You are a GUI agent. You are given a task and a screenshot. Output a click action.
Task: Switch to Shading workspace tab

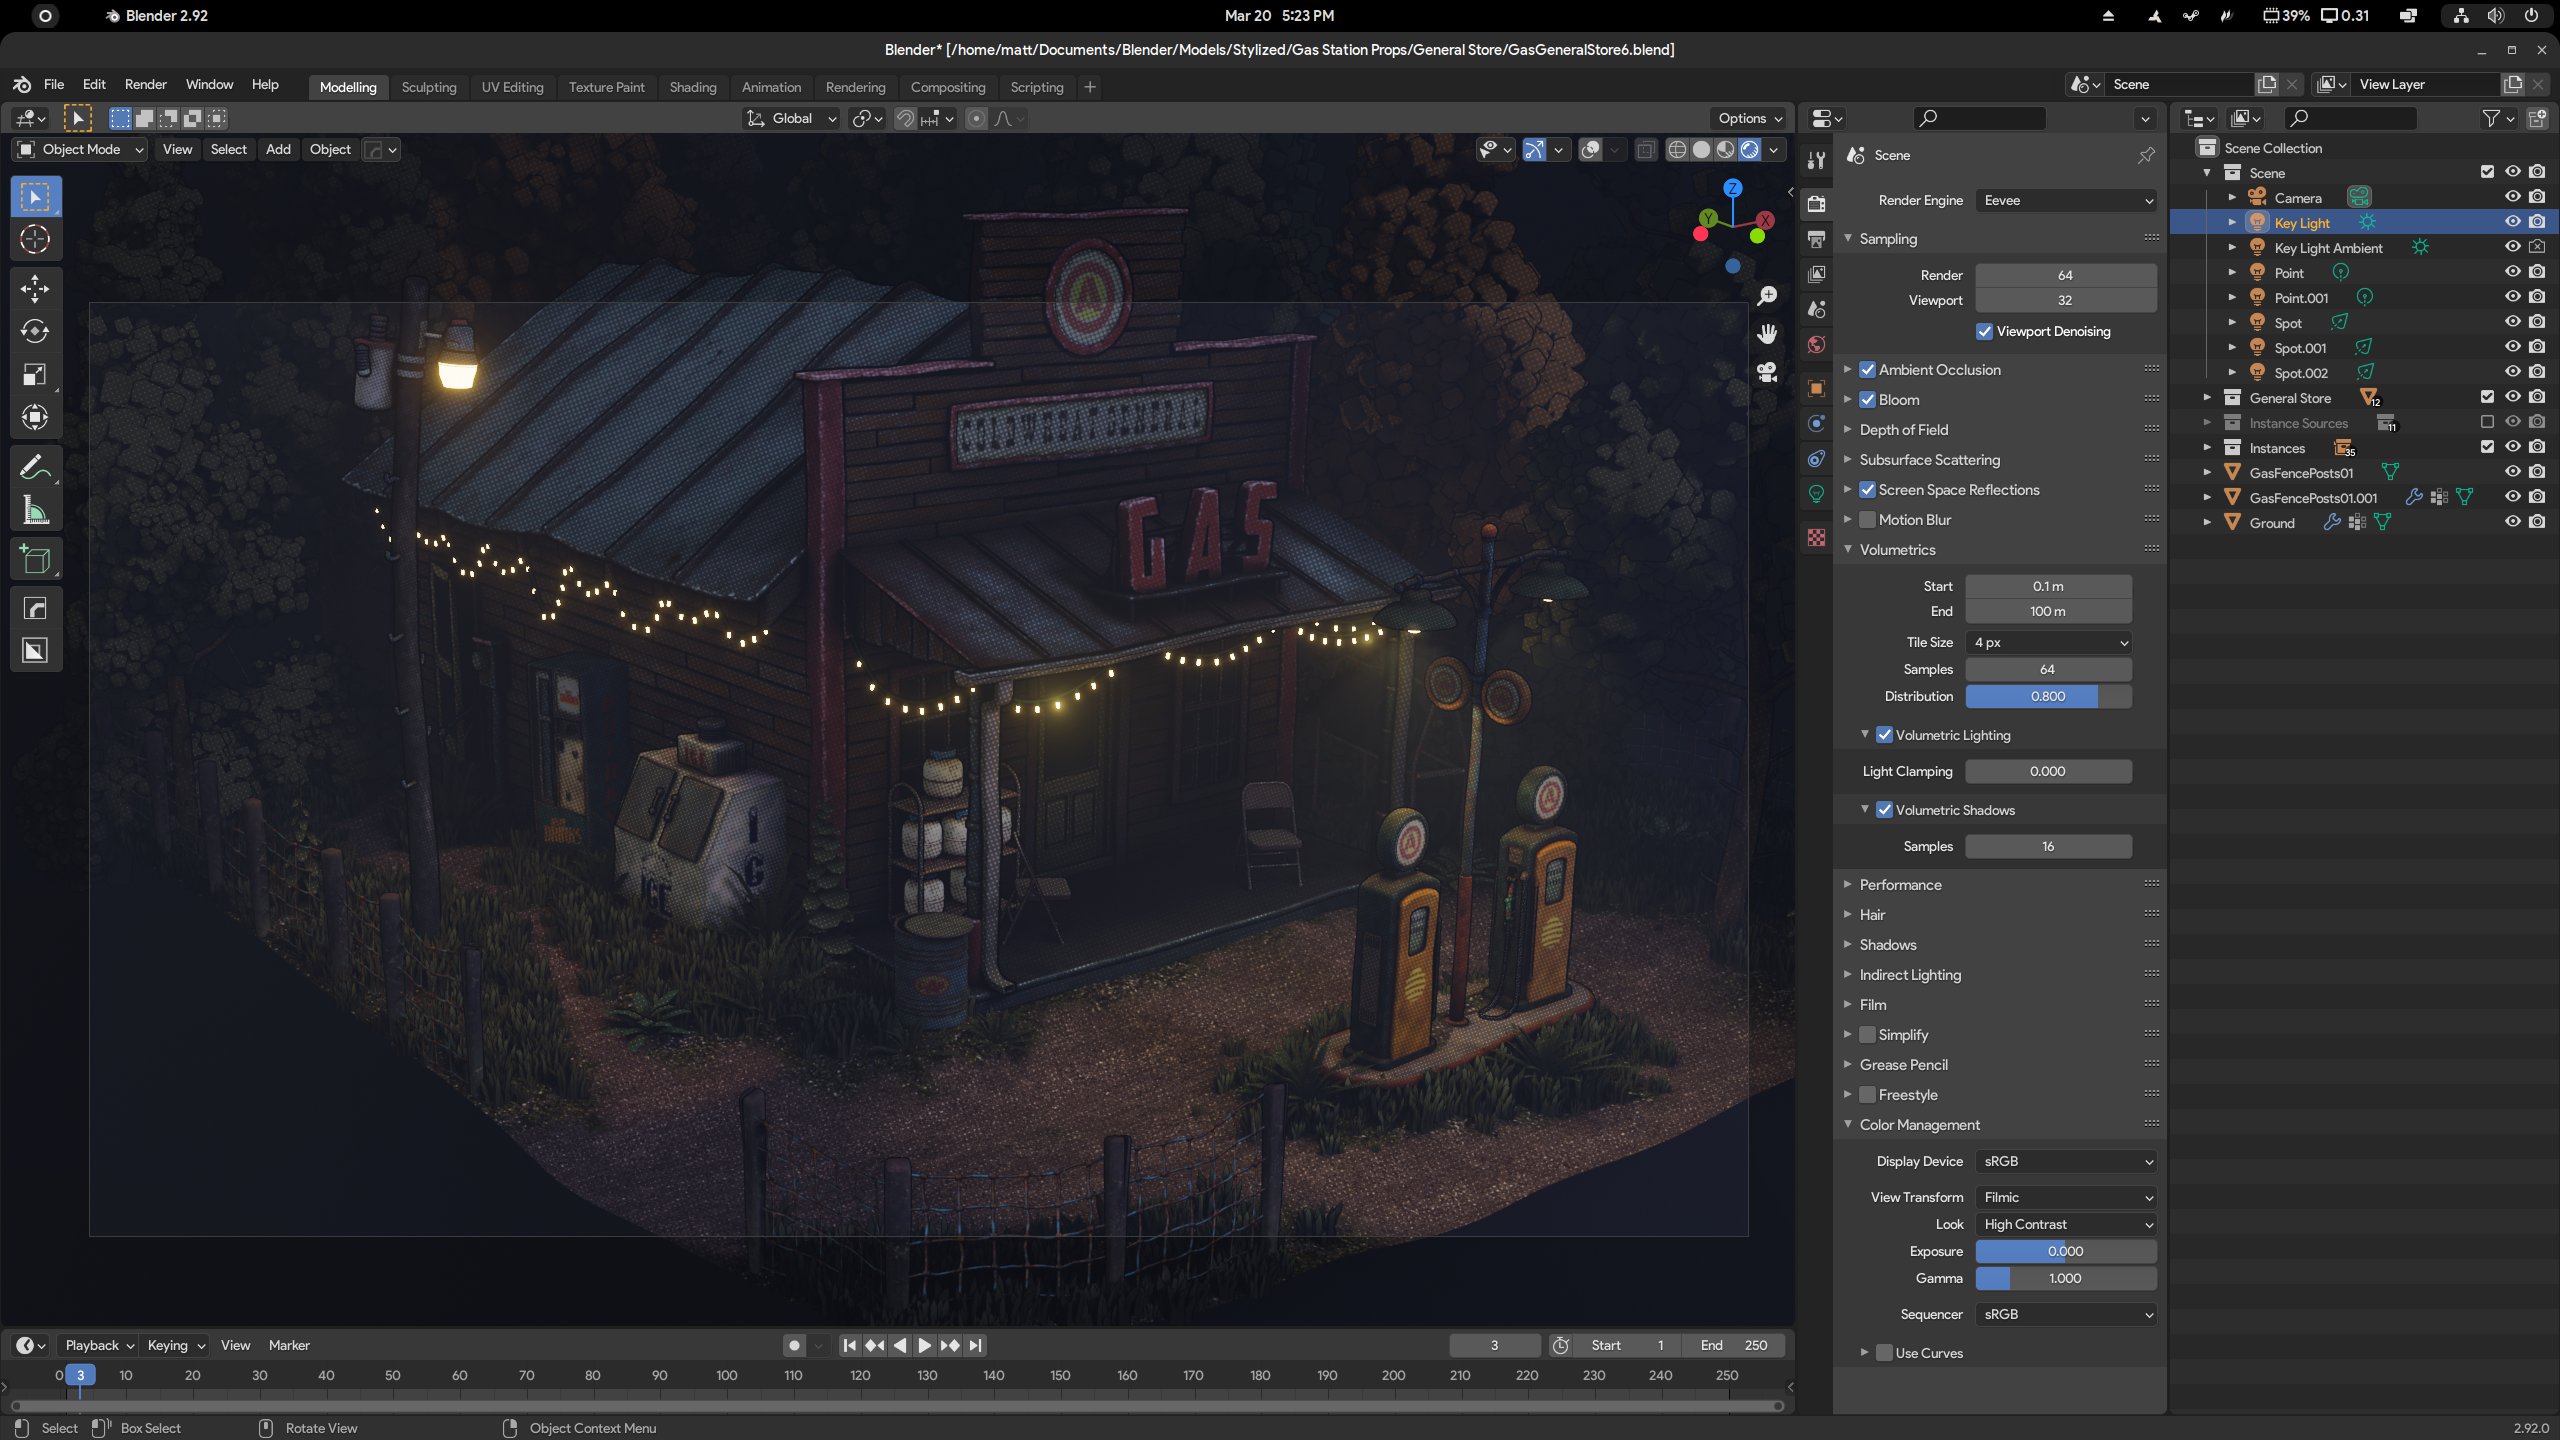[x=693, y=88]
